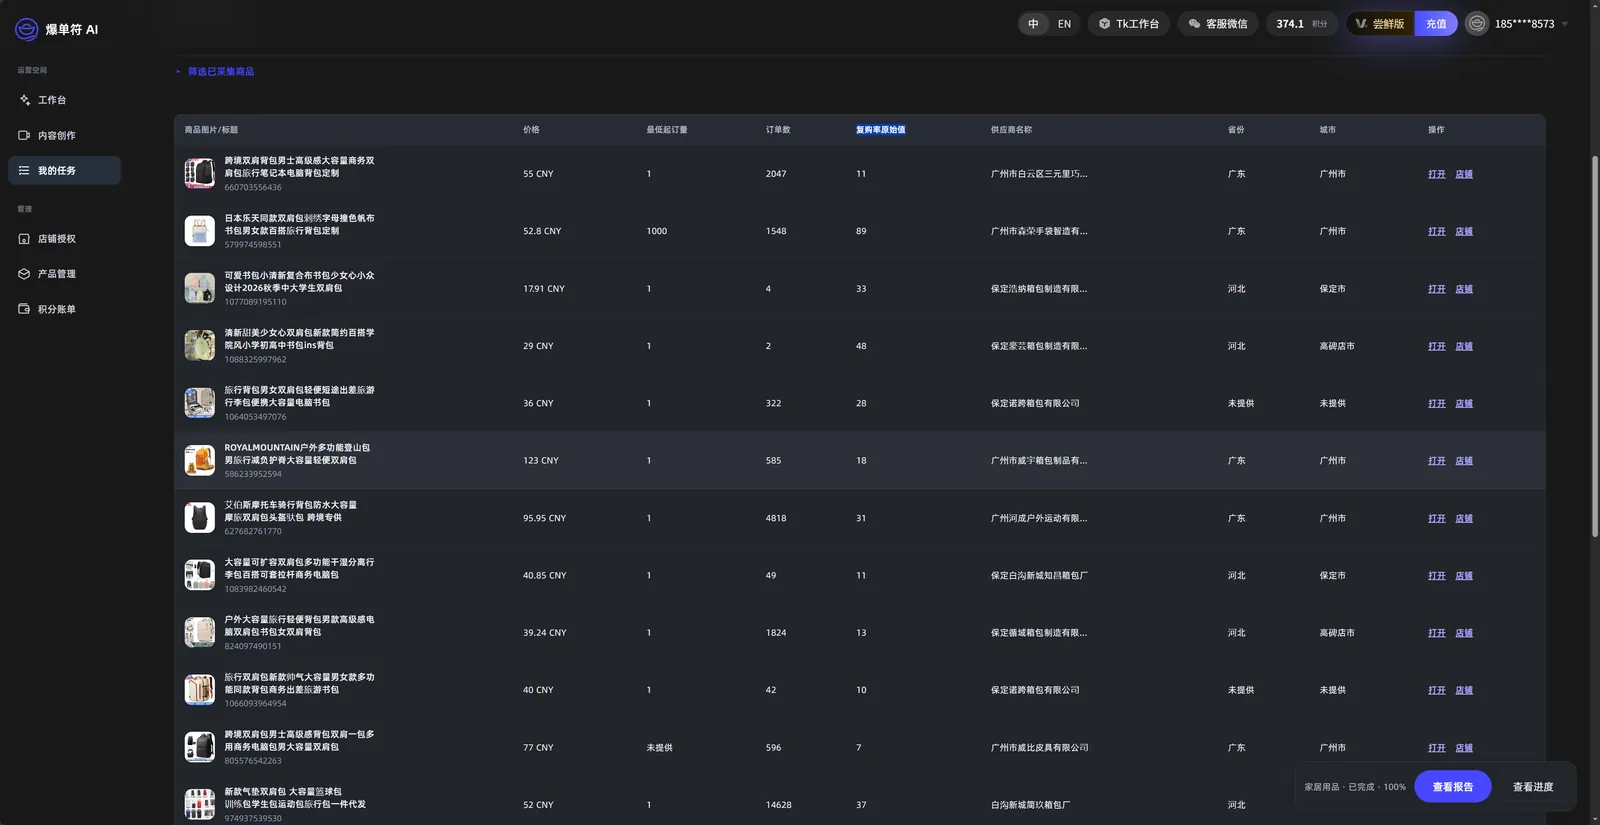Click 打开 link for ROYALMOUNTAIN backpack row

(1437, 461)
